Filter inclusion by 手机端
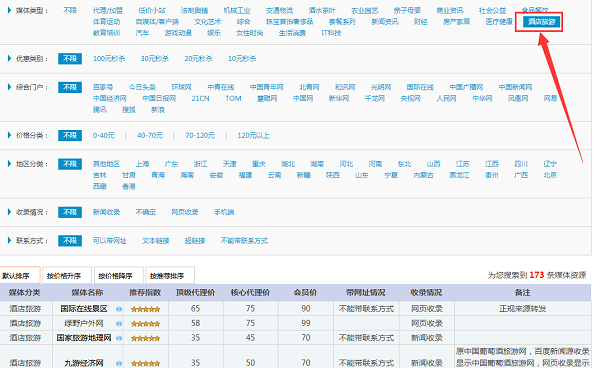Viewport: 600px width, 368px height. 224,212
